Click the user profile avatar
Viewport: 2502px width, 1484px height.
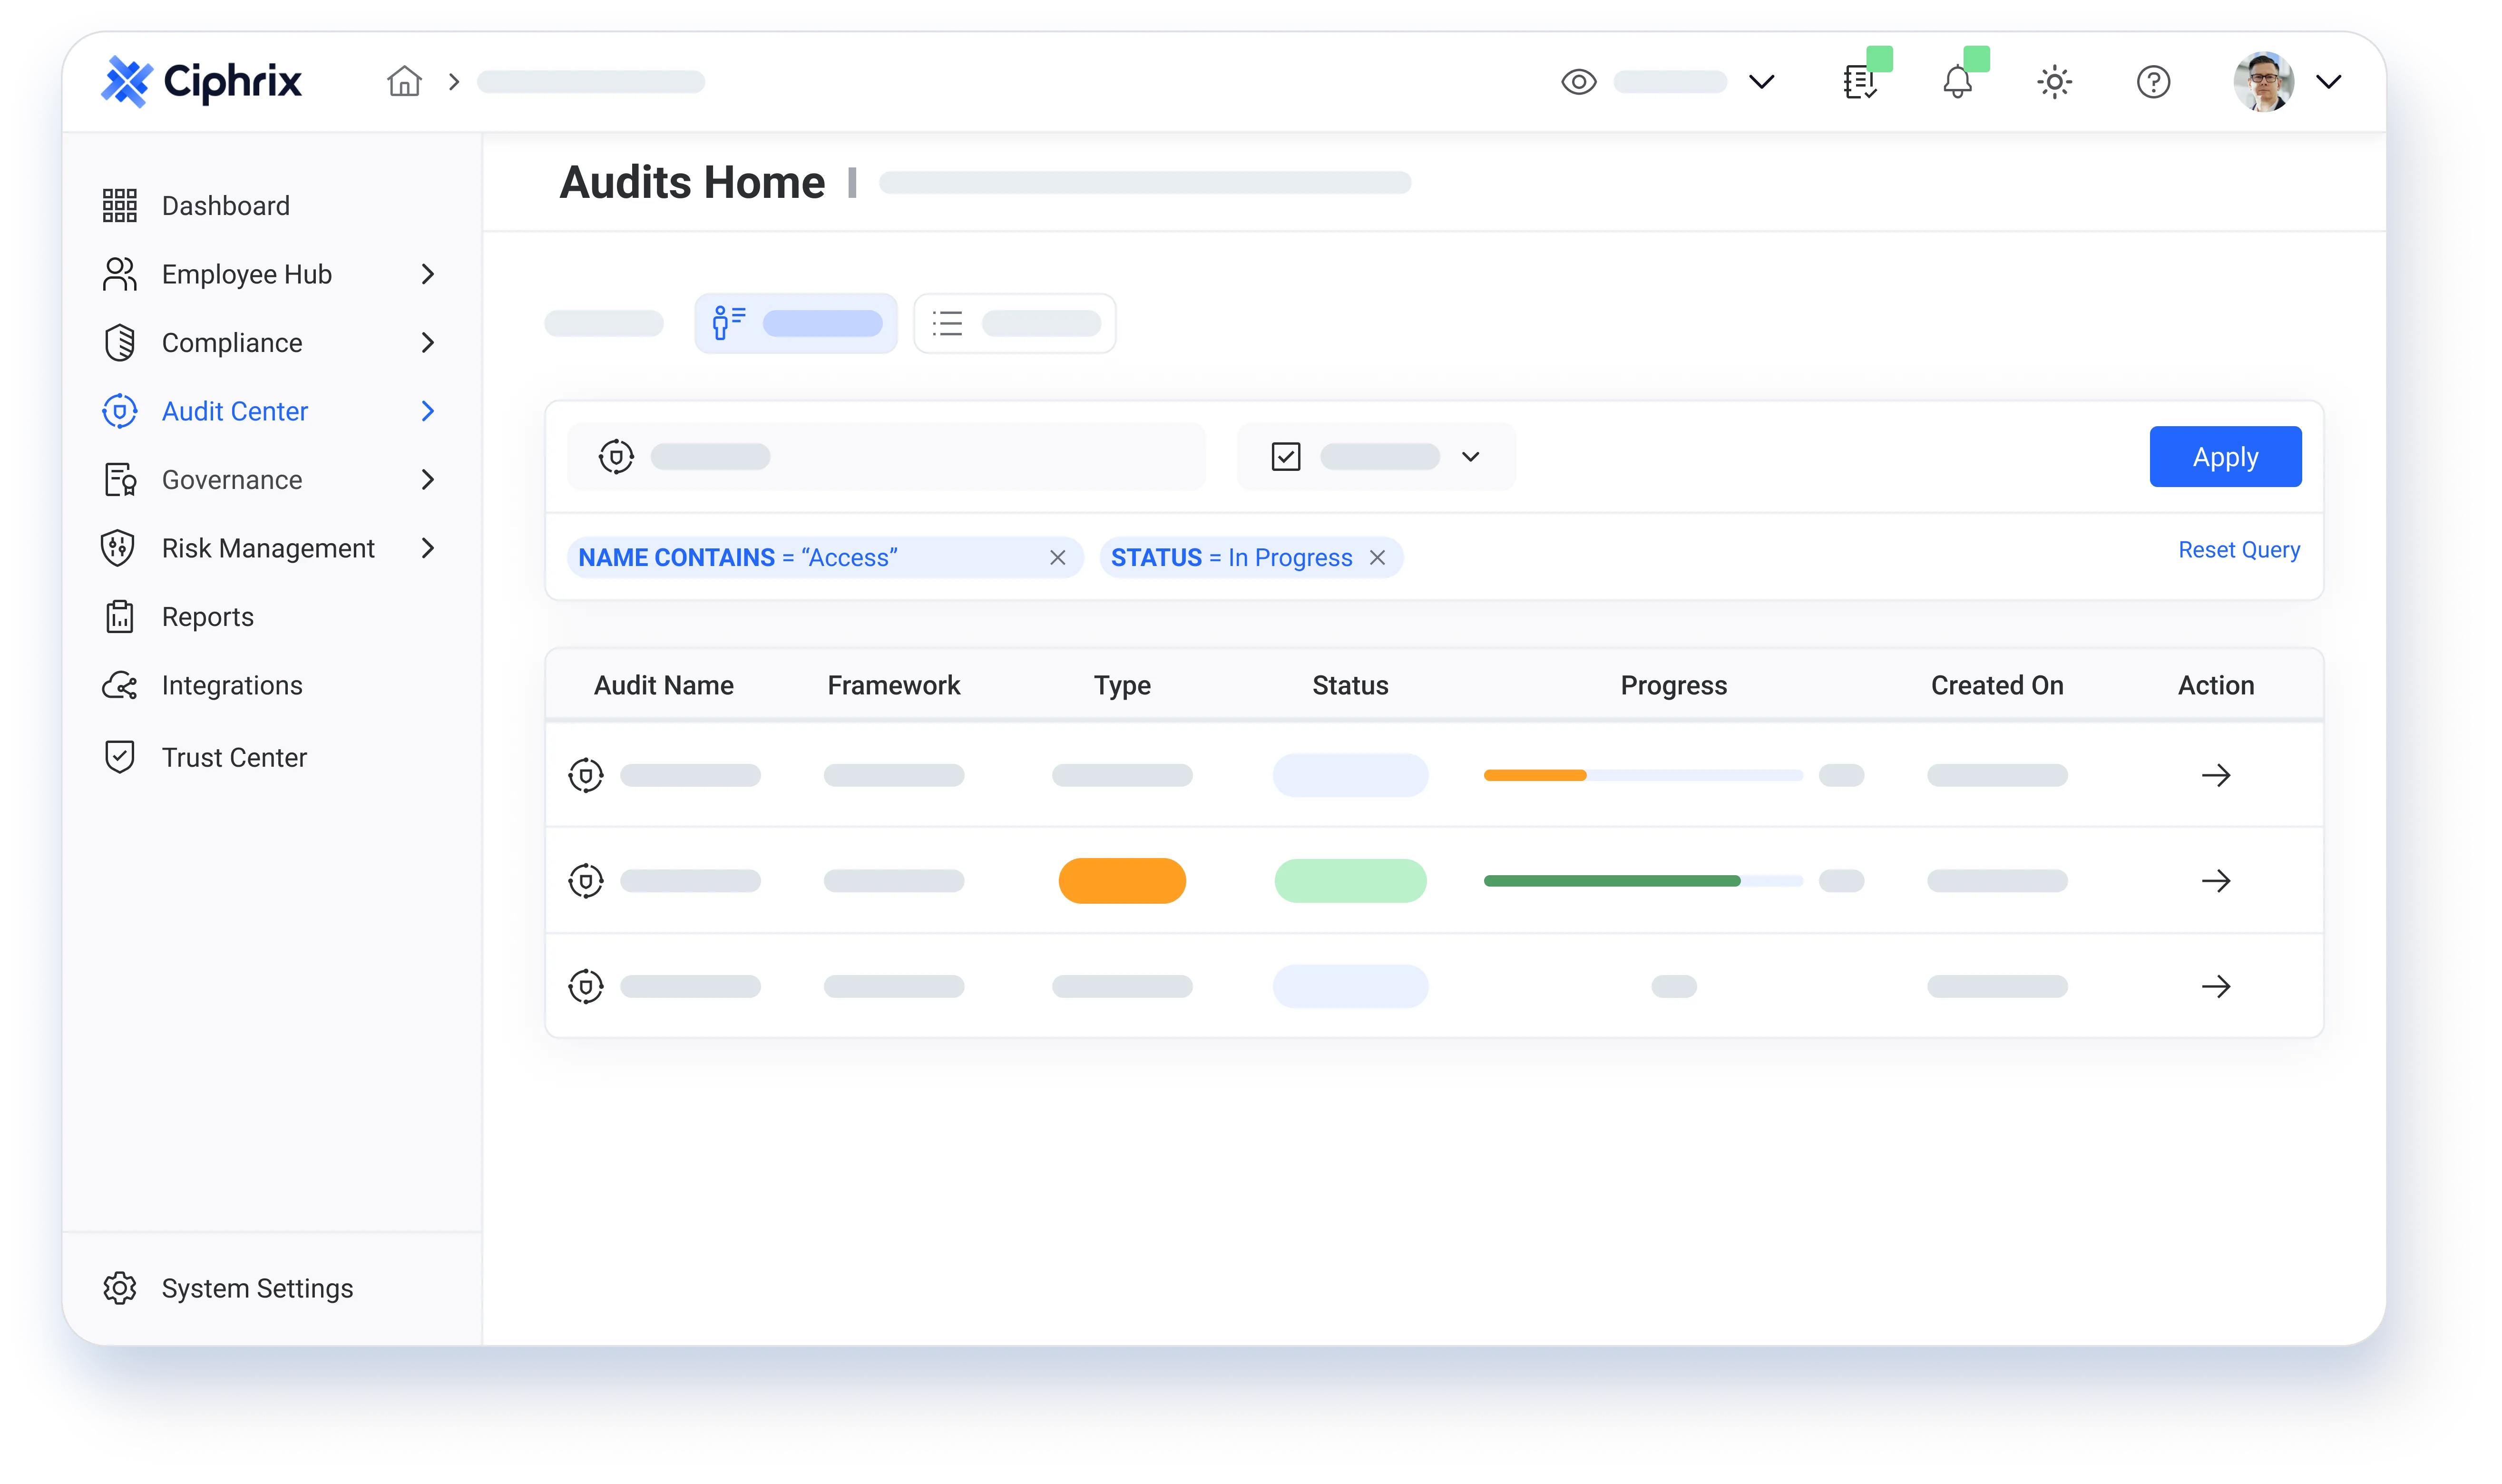pyautogui.click(x=2263, y=82)
